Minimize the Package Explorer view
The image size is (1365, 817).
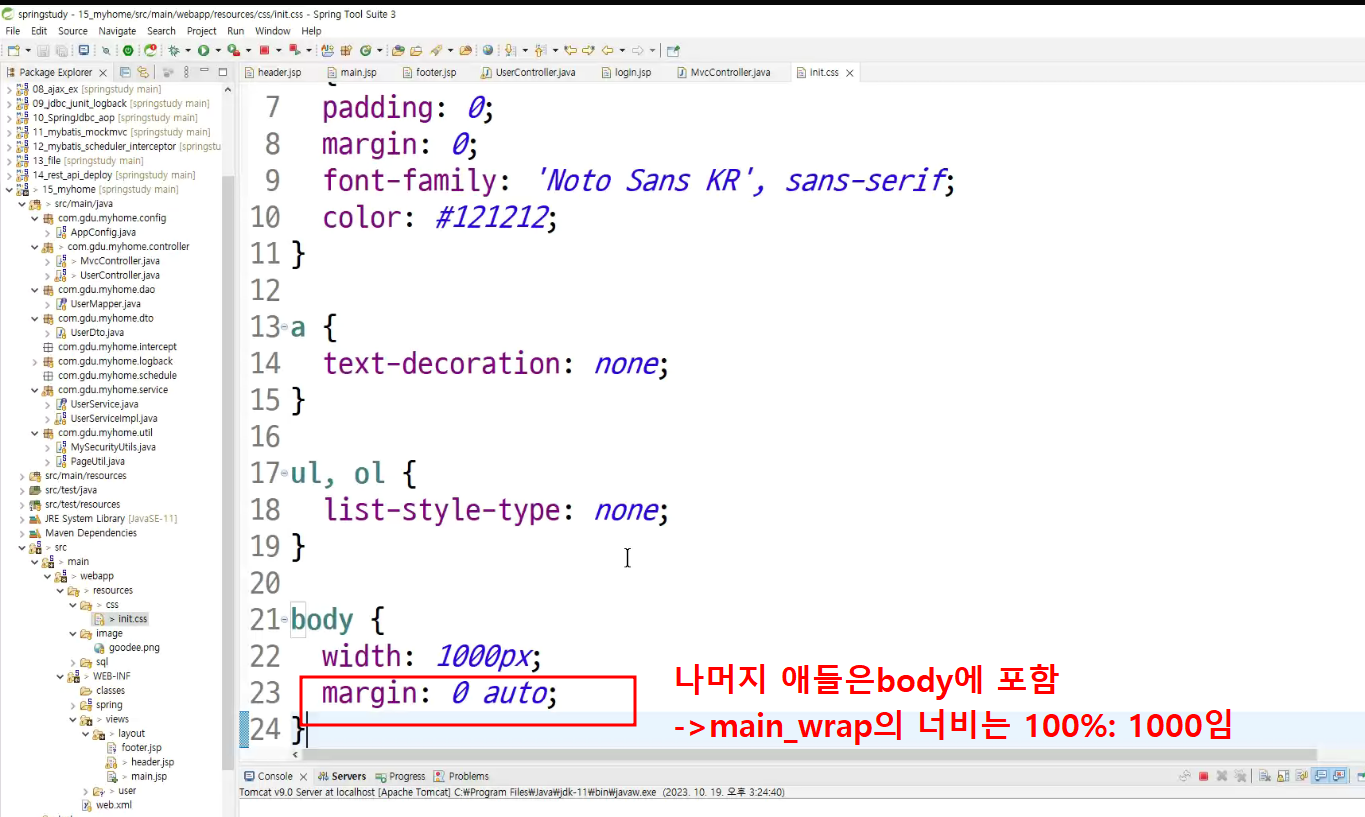pos(204,72)
